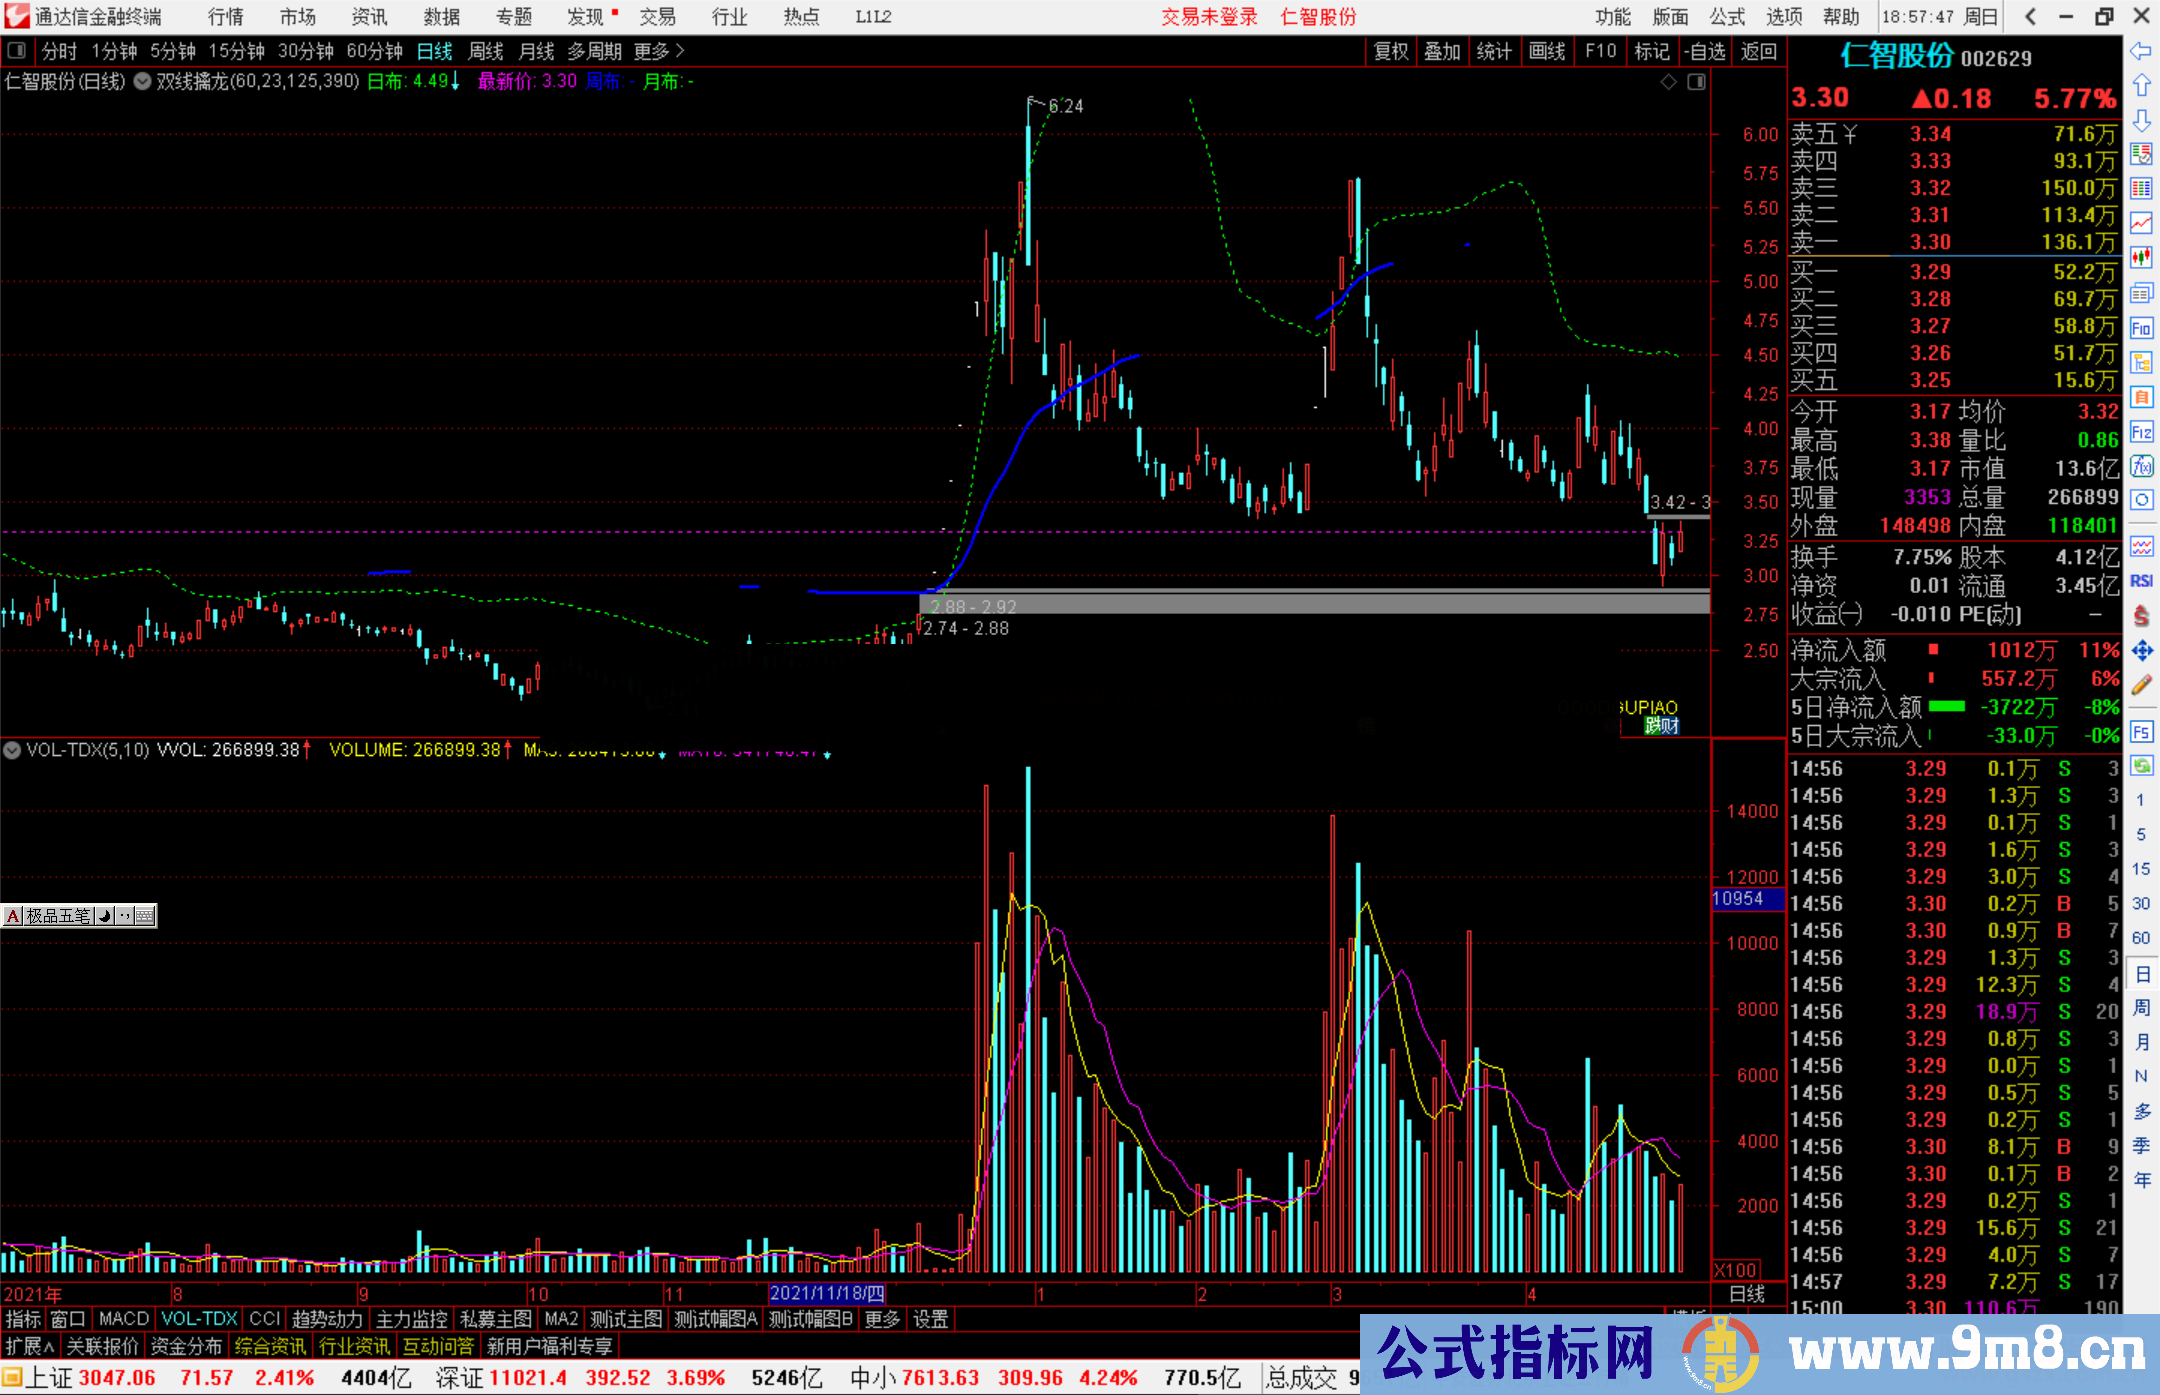Click the candlestick chart icon in sidebar
The image size is (2160, 1395).
pos(2141,257)
